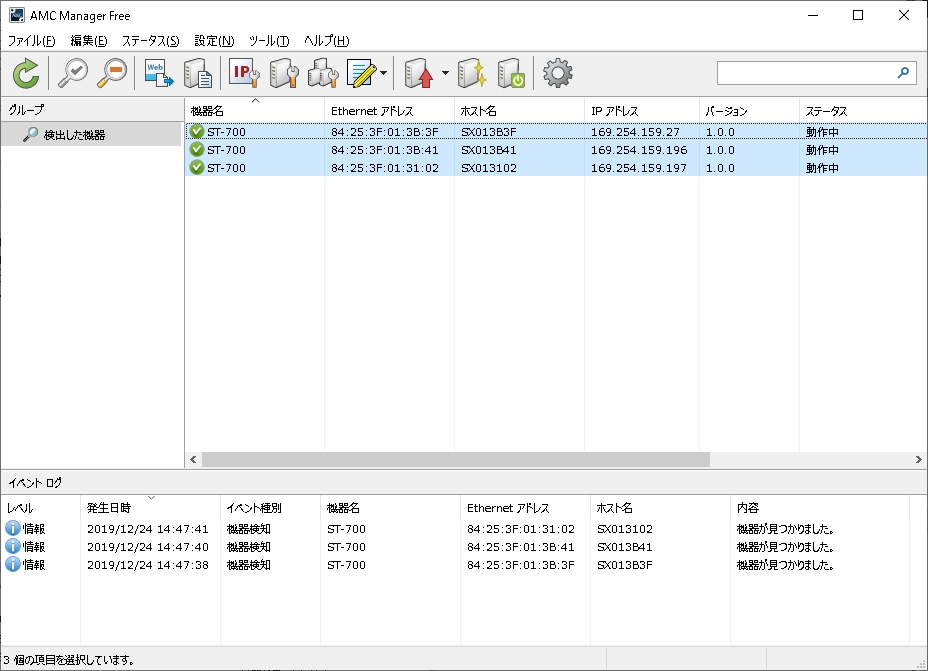Configure a single device with the wrench icon

pyautogui.click(x=284, y=72)
